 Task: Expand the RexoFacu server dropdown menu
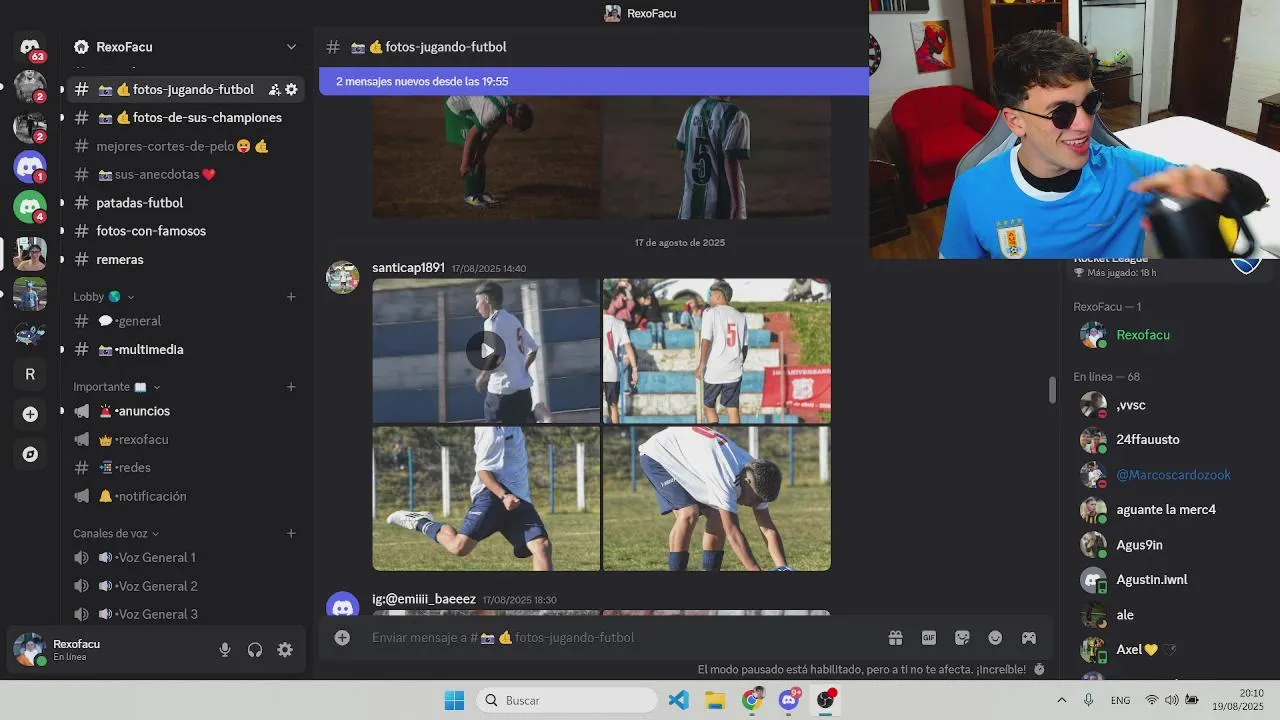291,47
